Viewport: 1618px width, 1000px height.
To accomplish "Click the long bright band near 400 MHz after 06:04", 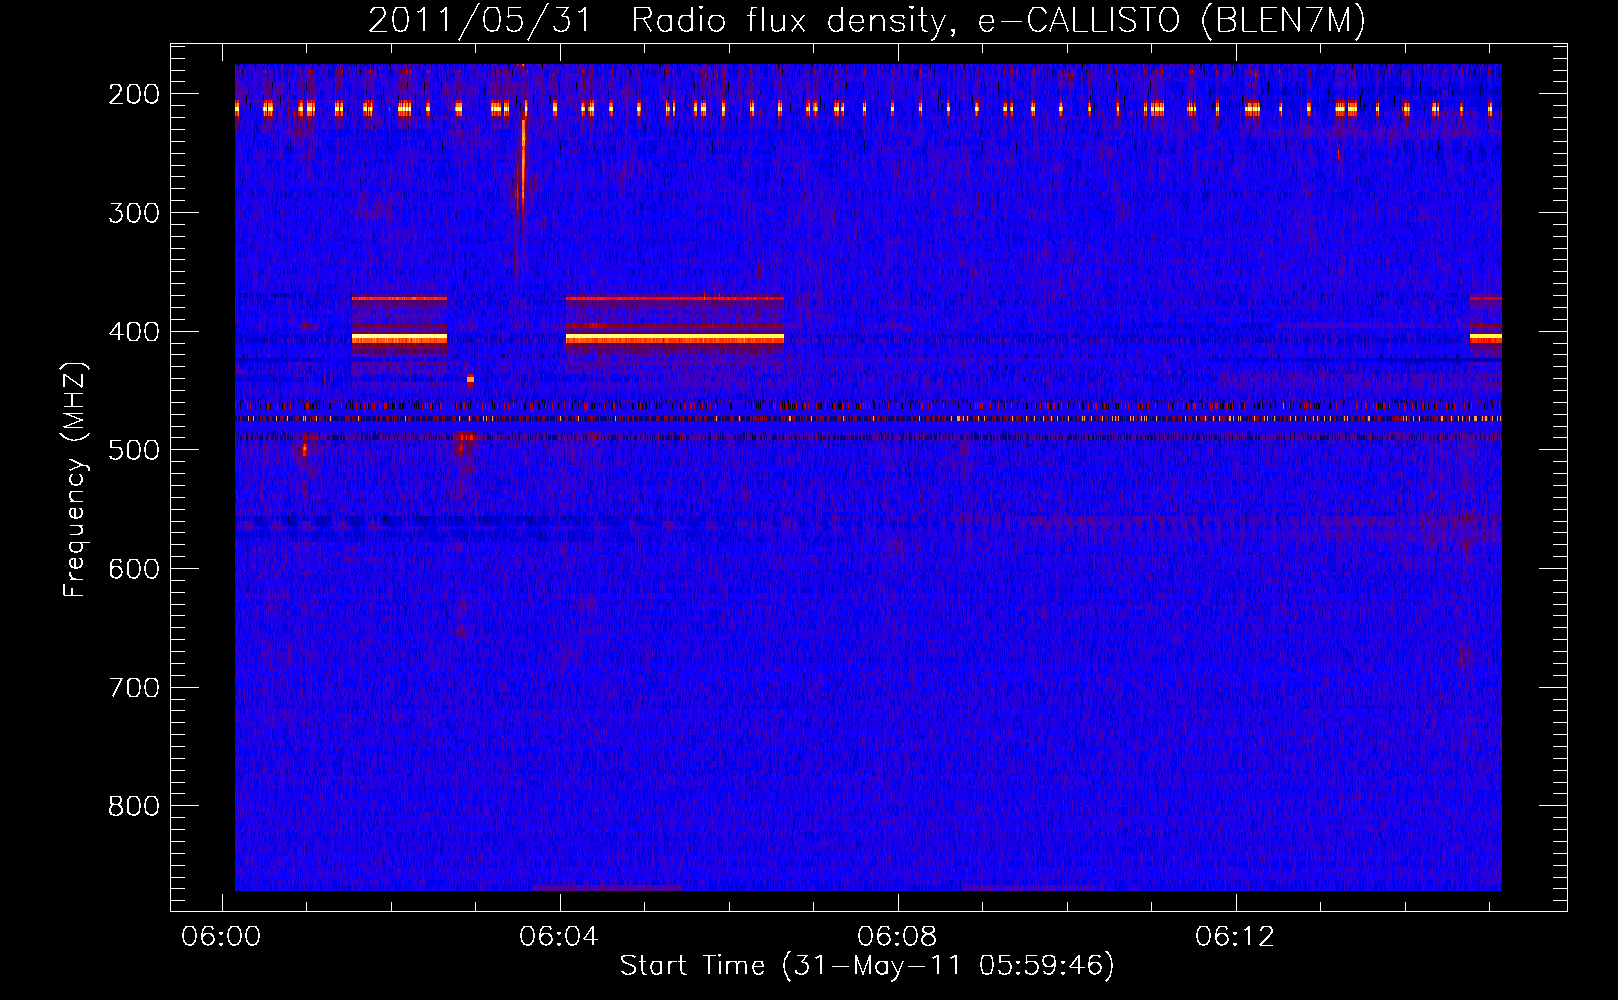I will [675, 339].
